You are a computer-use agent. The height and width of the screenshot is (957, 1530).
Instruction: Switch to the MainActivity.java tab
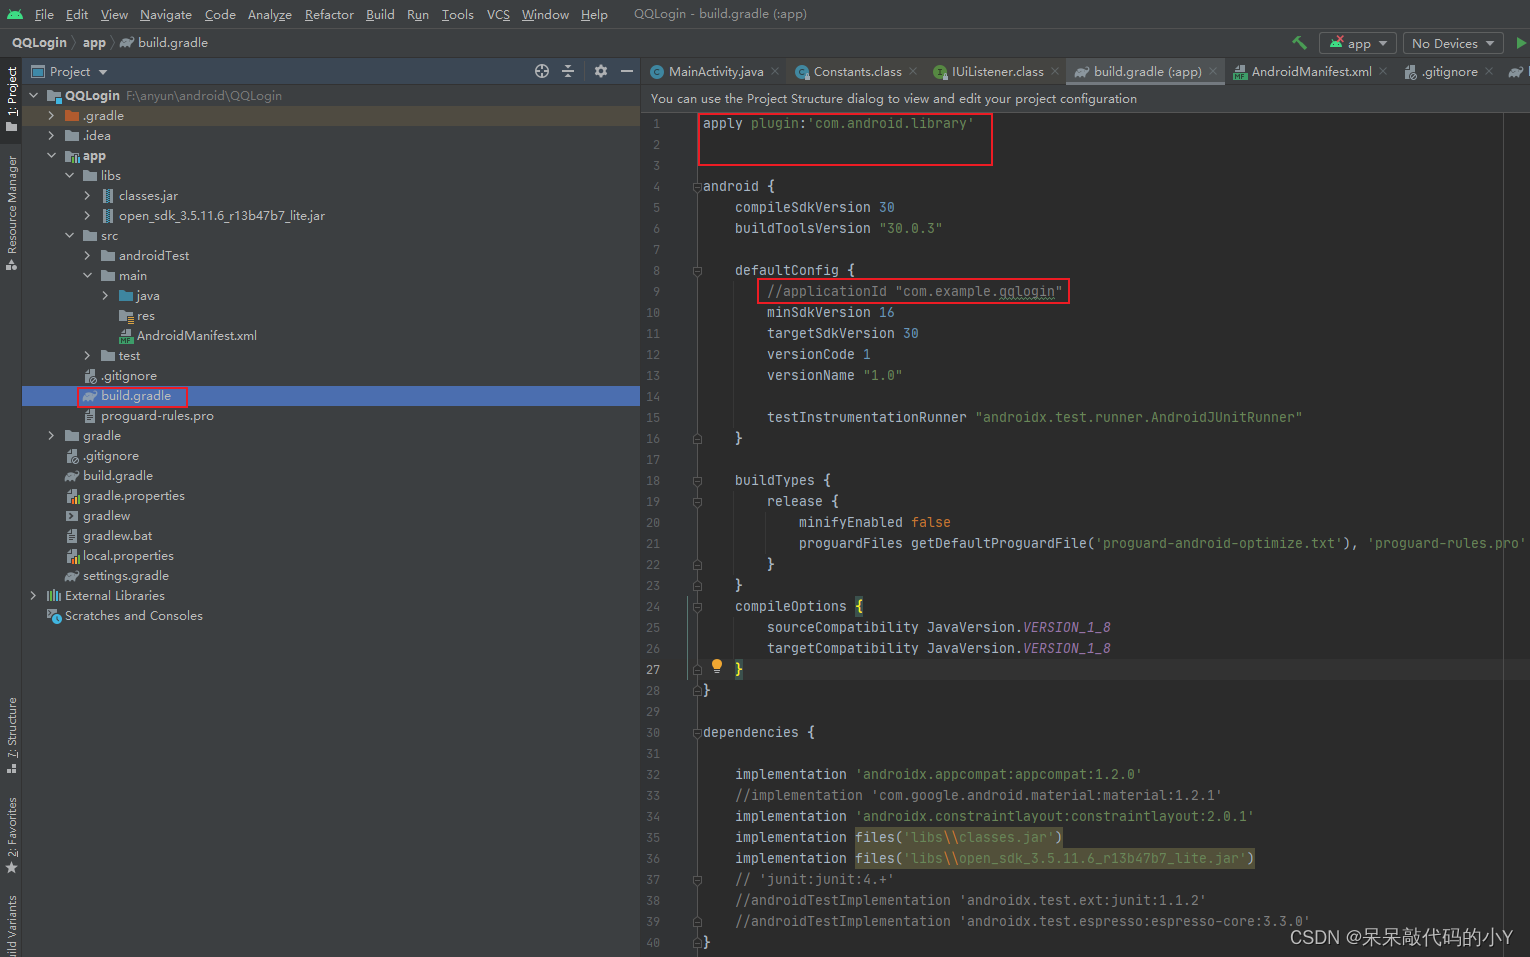click(715, 71)
